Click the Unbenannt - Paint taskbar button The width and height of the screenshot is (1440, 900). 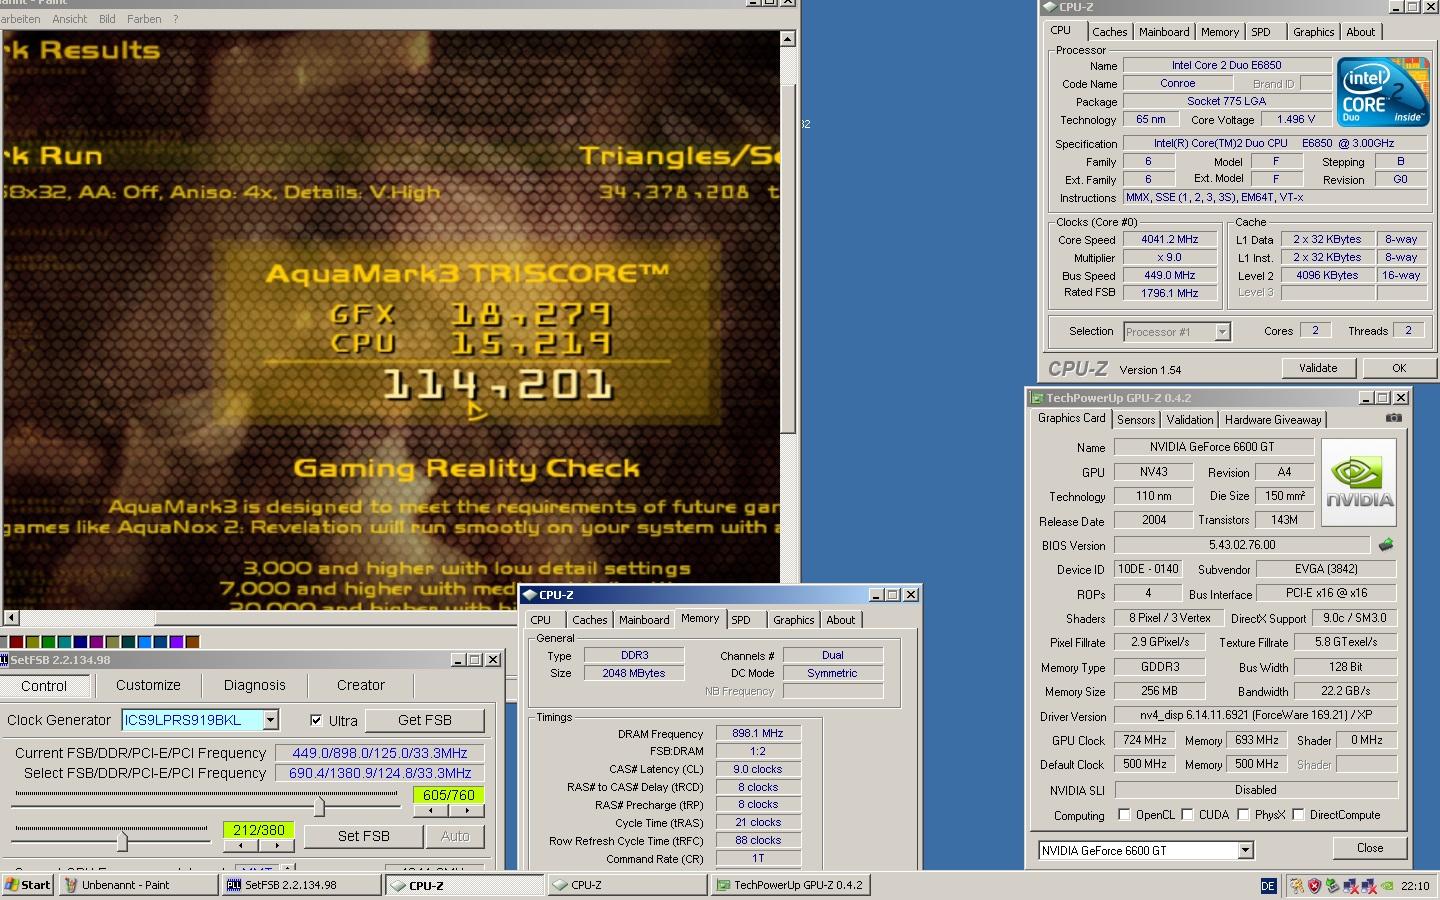click(x=138, y=885)
